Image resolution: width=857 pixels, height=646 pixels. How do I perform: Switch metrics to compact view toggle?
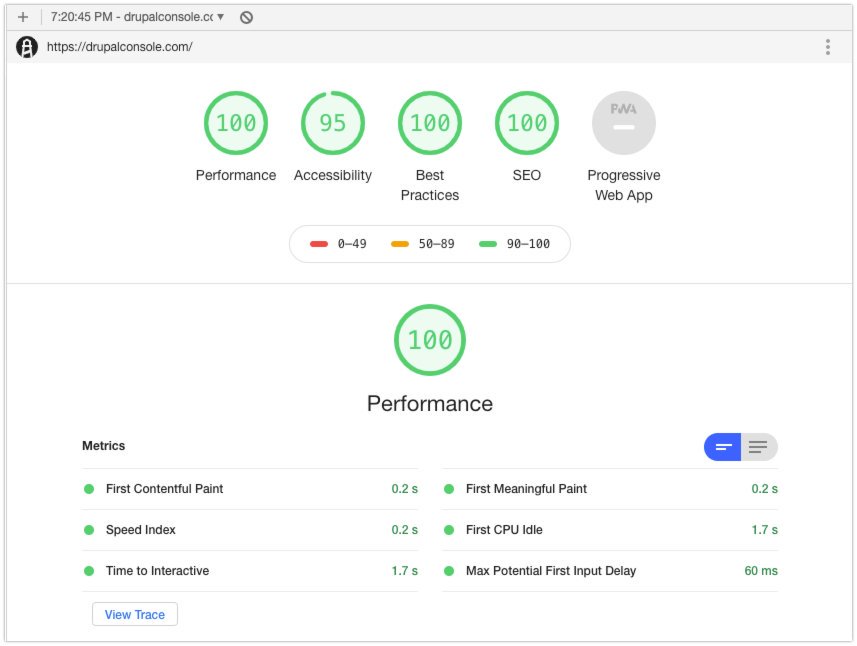723,447
